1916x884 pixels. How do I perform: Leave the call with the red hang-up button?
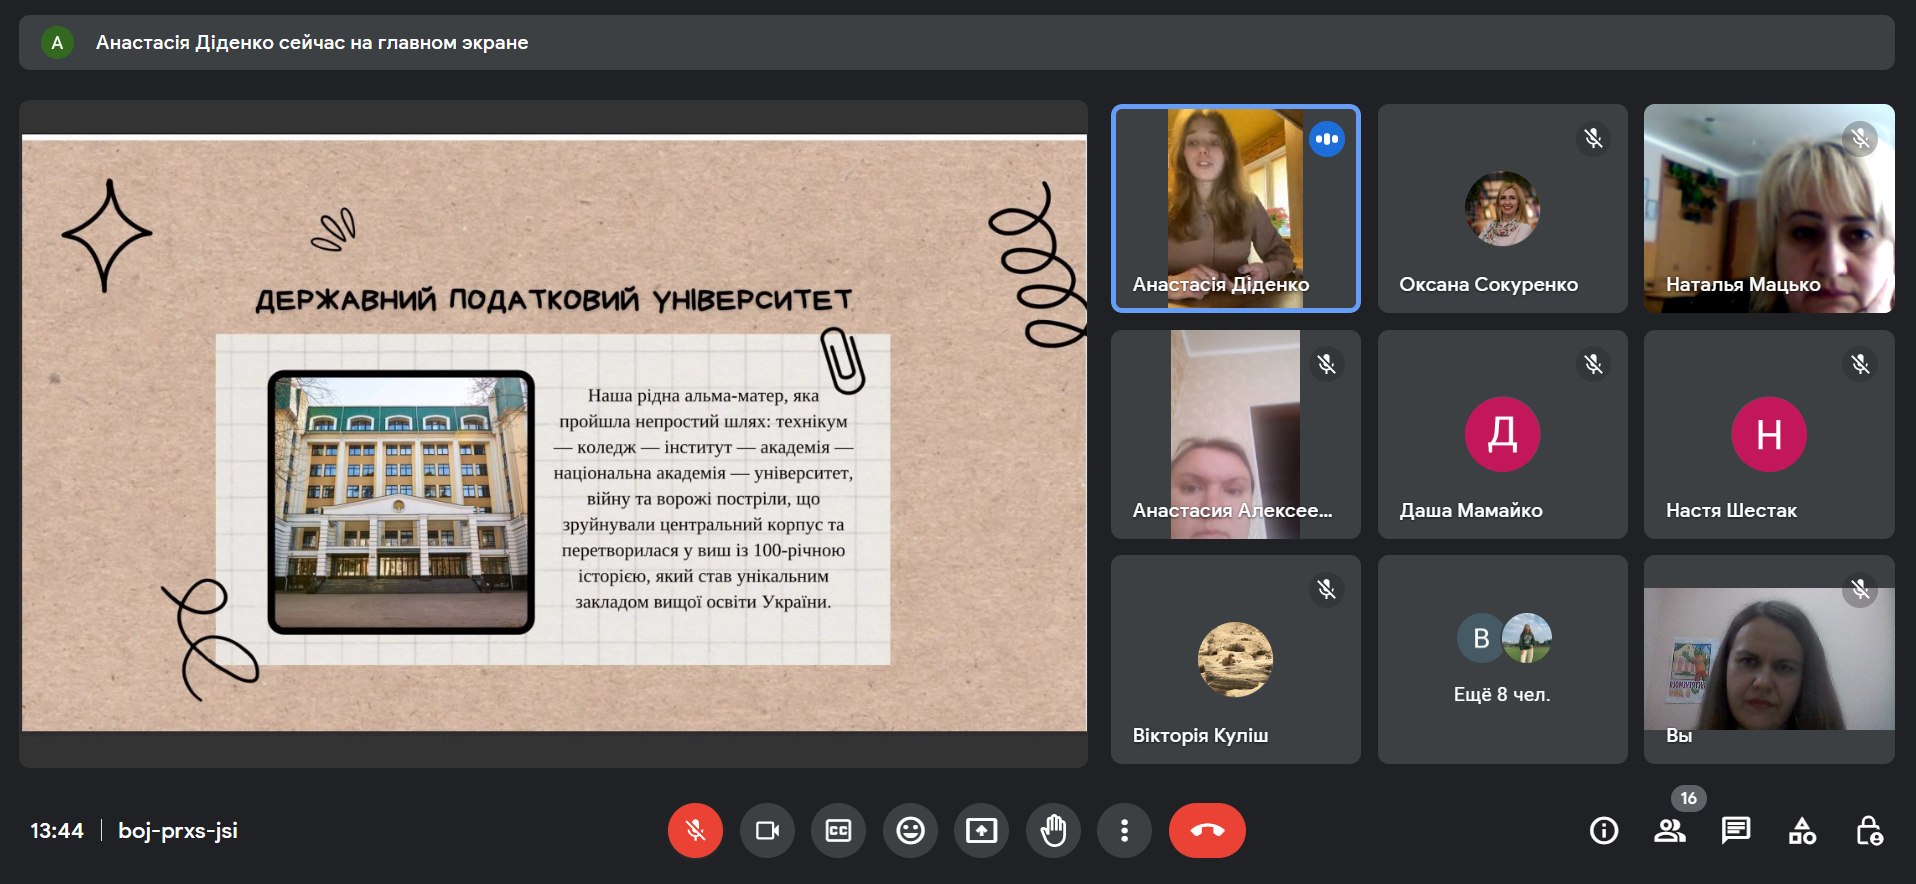pos(1207,830)
